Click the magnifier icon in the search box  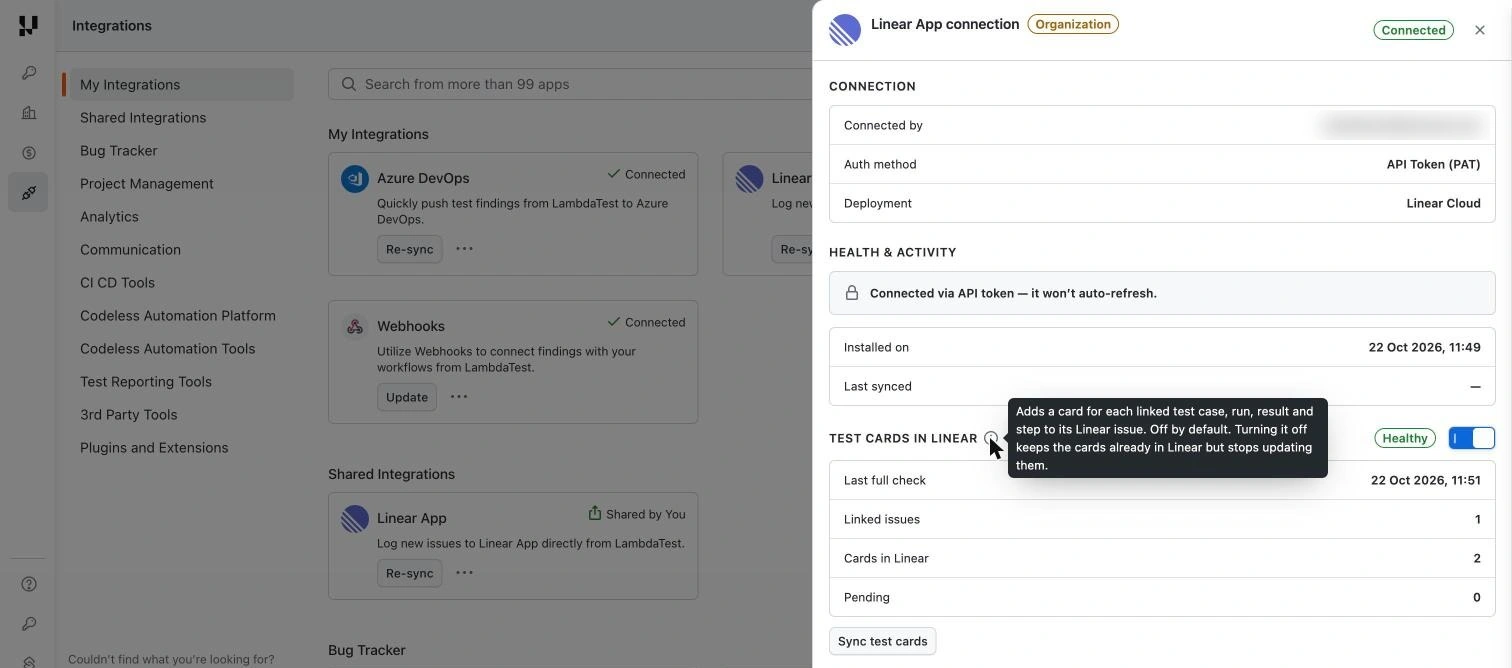click(x=349, y=84)
